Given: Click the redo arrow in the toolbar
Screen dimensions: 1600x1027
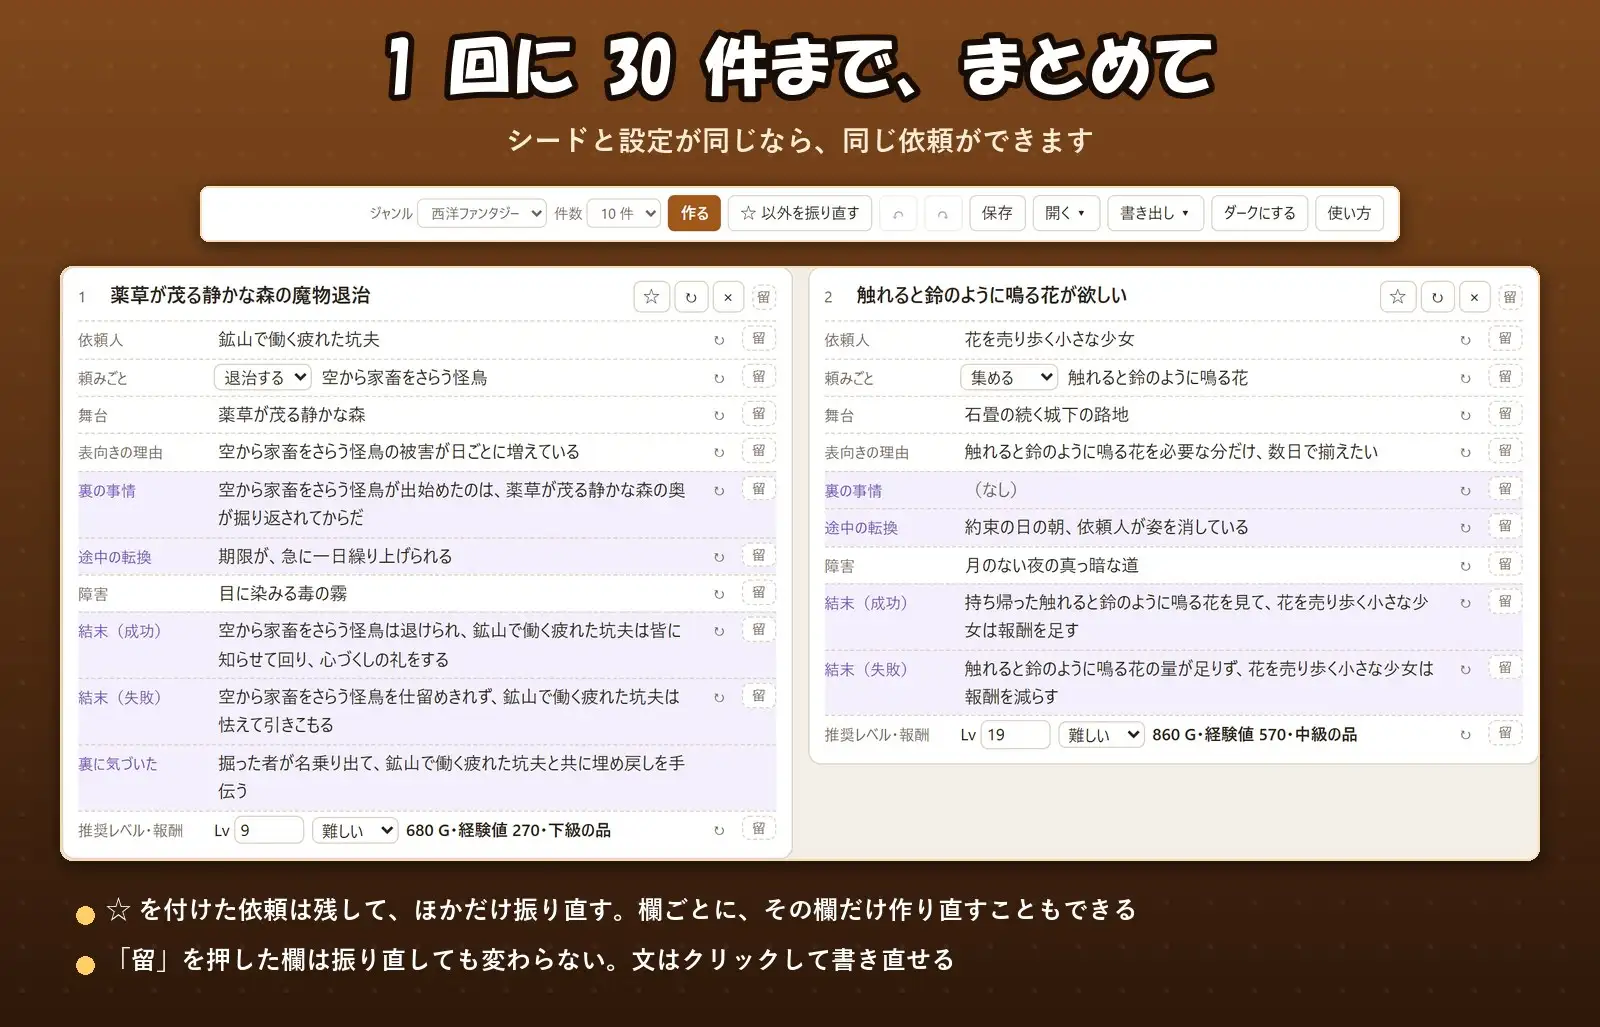Looking at the screenshot, I should coord(942,214).
